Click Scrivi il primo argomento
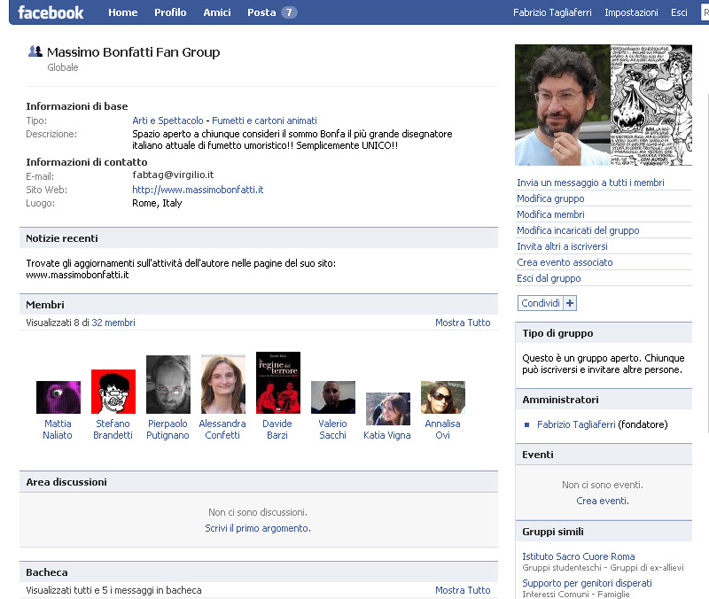709x599 pixels. pos(258,528)
